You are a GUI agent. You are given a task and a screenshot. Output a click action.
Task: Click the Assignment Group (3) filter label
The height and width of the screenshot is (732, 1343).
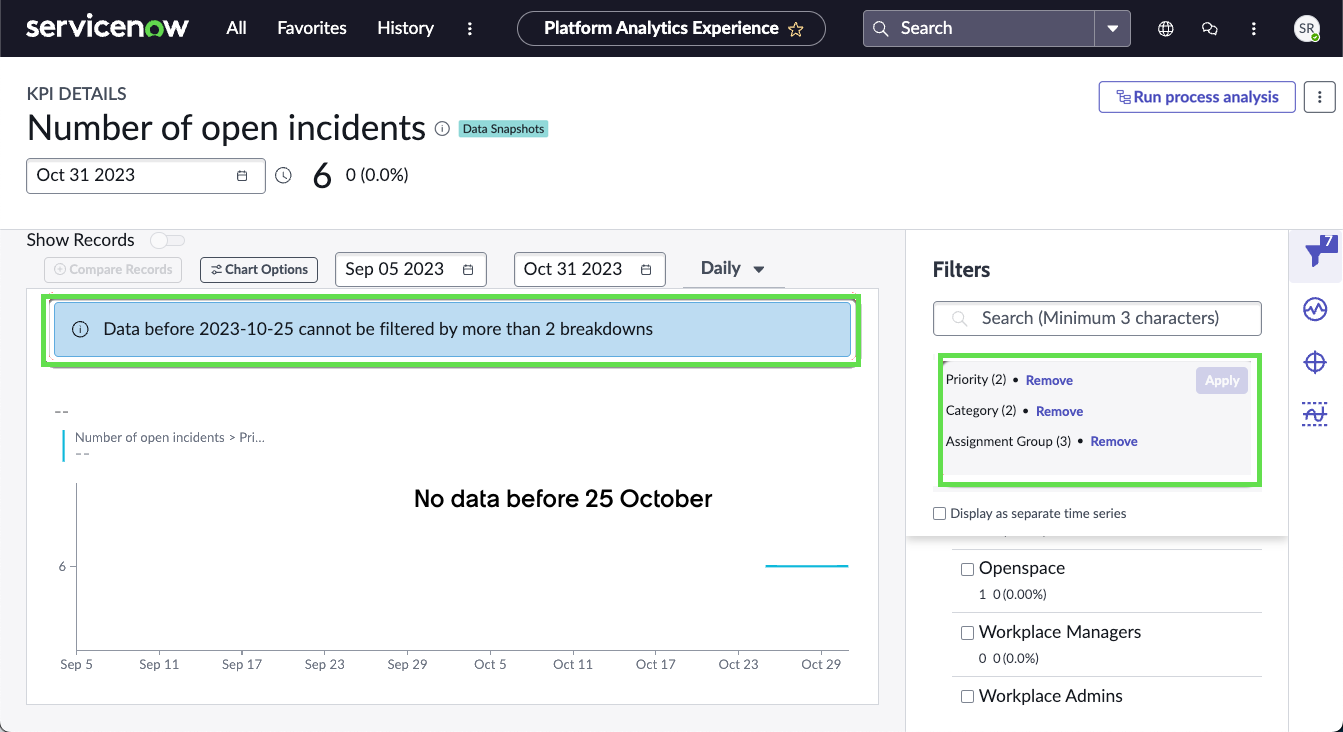tap(1008, 441)
